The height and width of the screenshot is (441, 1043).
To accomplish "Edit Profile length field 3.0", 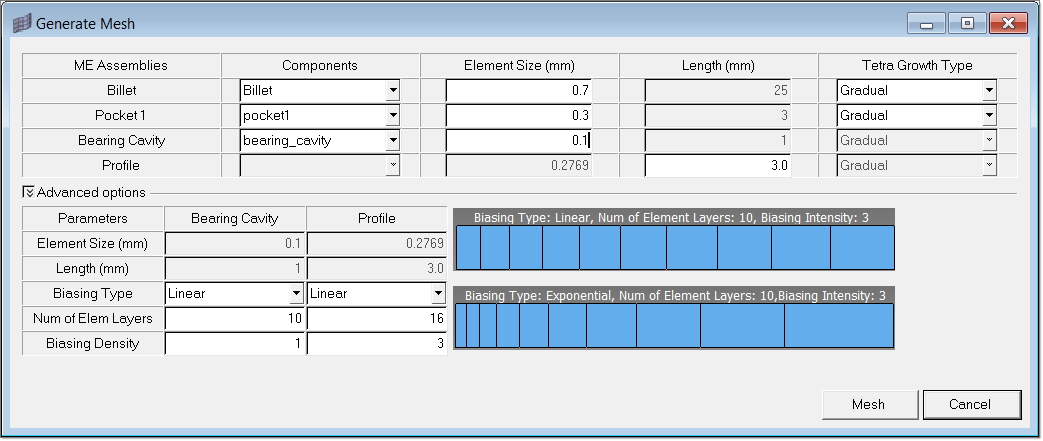I will [x=718, y=166].
